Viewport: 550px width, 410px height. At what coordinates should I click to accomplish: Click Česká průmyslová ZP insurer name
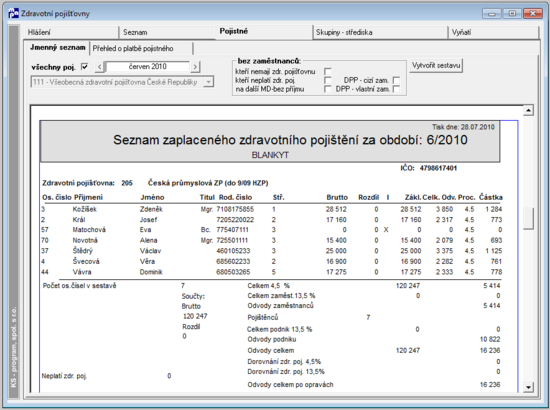coord(208,183)
